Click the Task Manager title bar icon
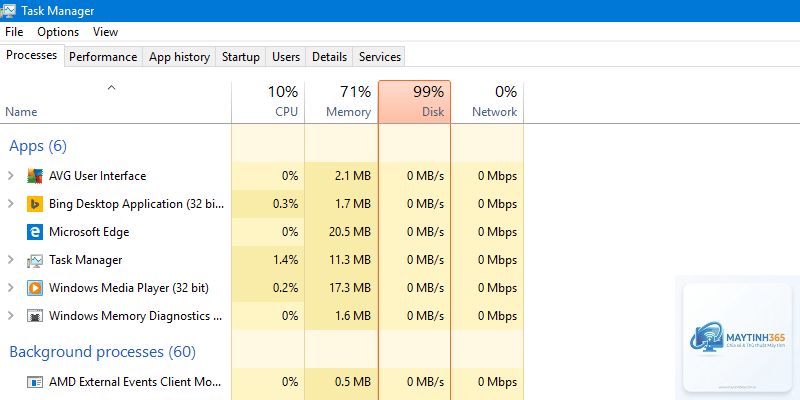 (8, 11)
